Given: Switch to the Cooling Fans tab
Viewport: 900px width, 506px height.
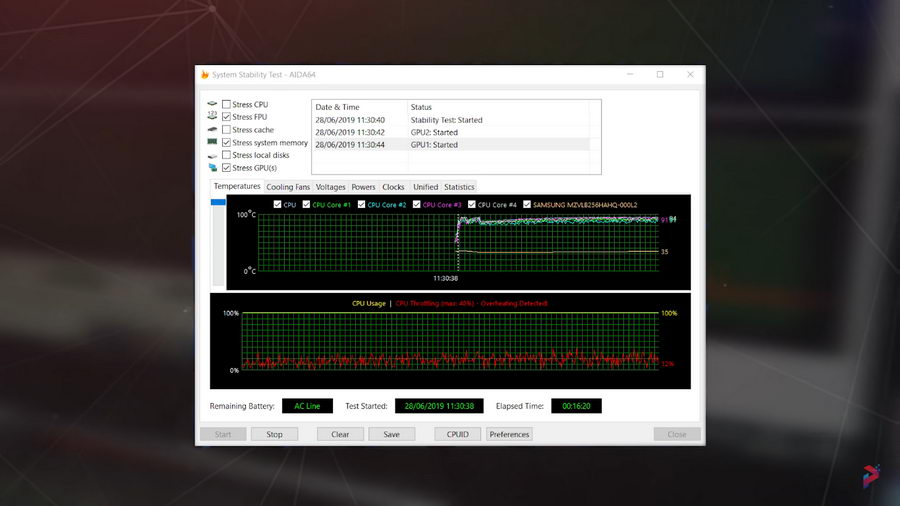Looking at the screenshot, I should click(x=288, y=187).
